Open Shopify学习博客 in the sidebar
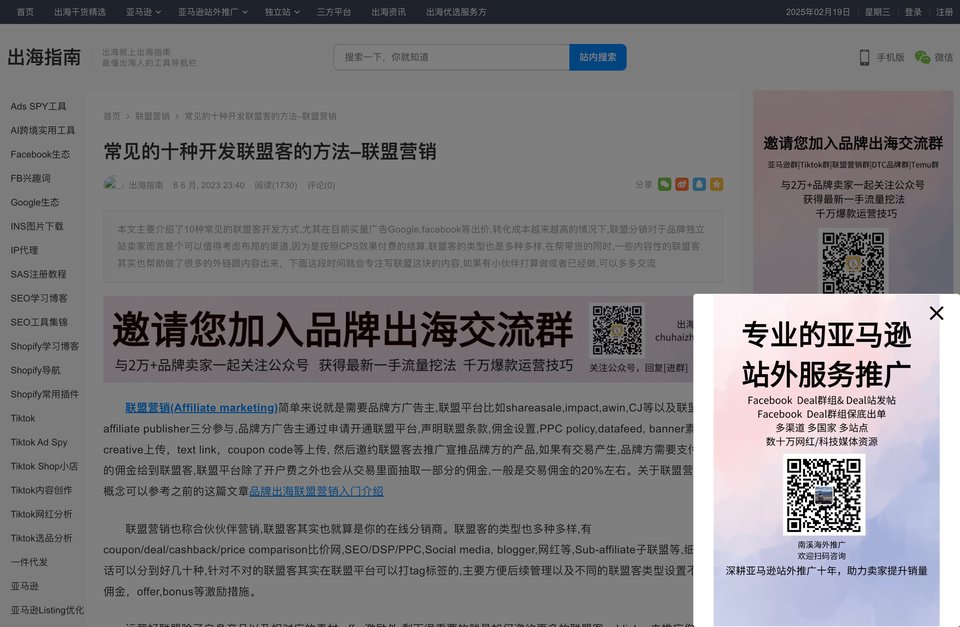 [45, 346]
